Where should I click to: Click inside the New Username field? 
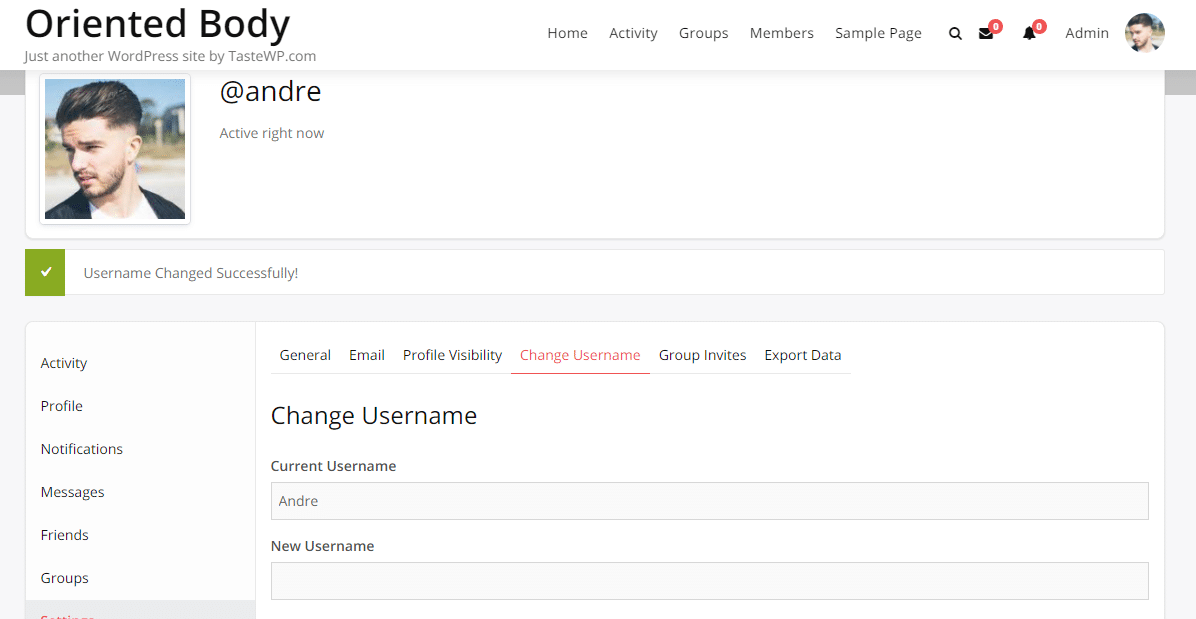tap(710, 581)
